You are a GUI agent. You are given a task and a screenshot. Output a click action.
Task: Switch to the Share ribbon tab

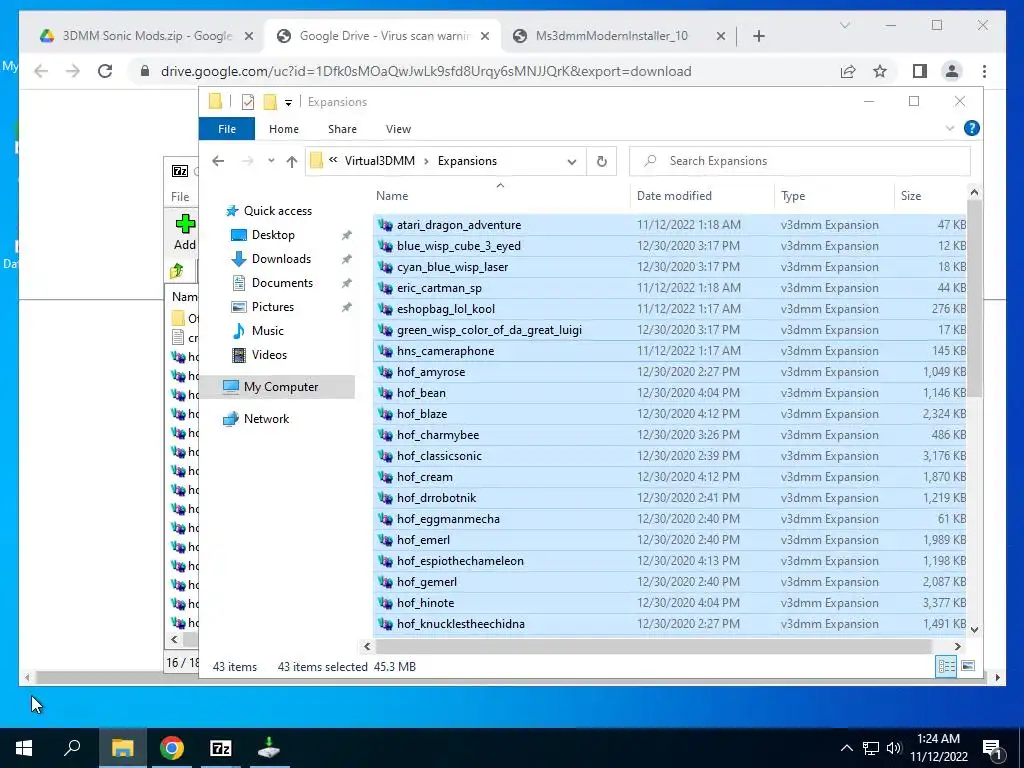pyautogui.click(x=342, y=129)
